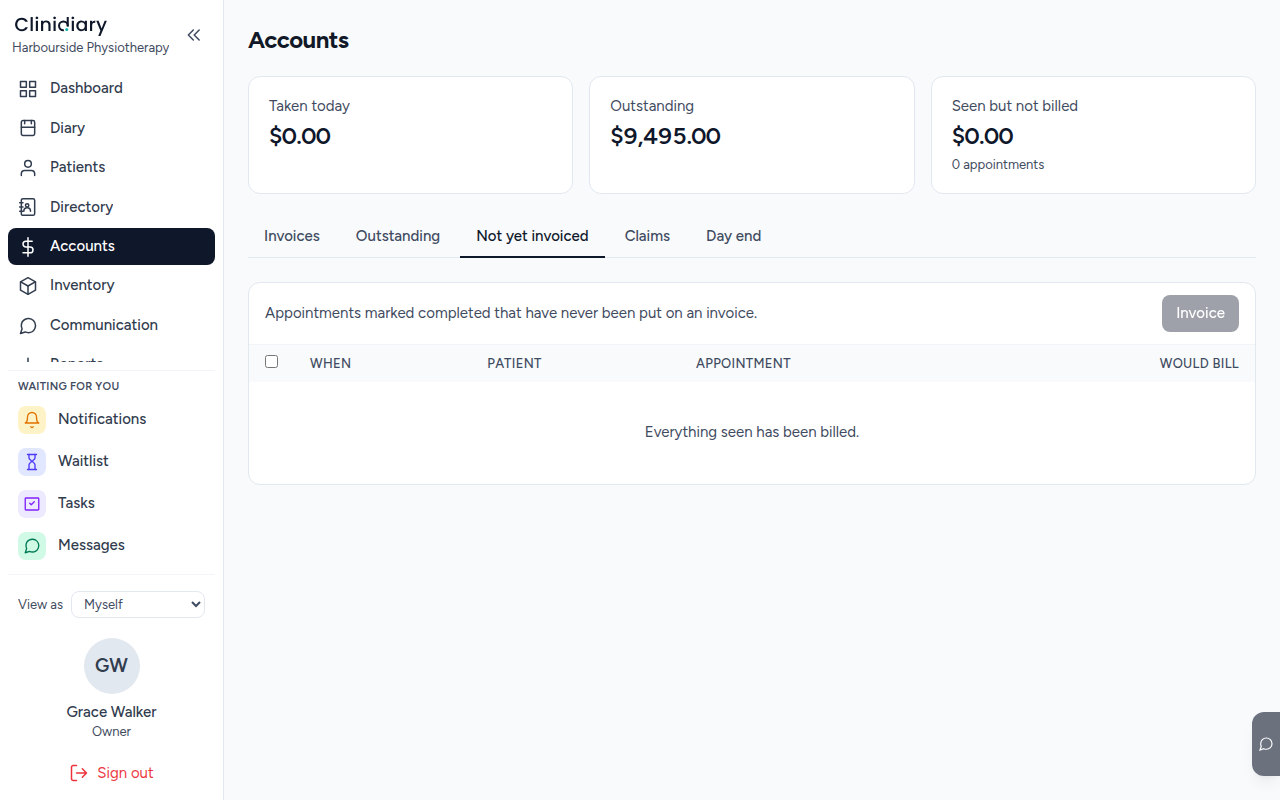Click the Tasks checkmark icon
The width and height of the screenshot is (1280, 800).
tap(32, 503)
